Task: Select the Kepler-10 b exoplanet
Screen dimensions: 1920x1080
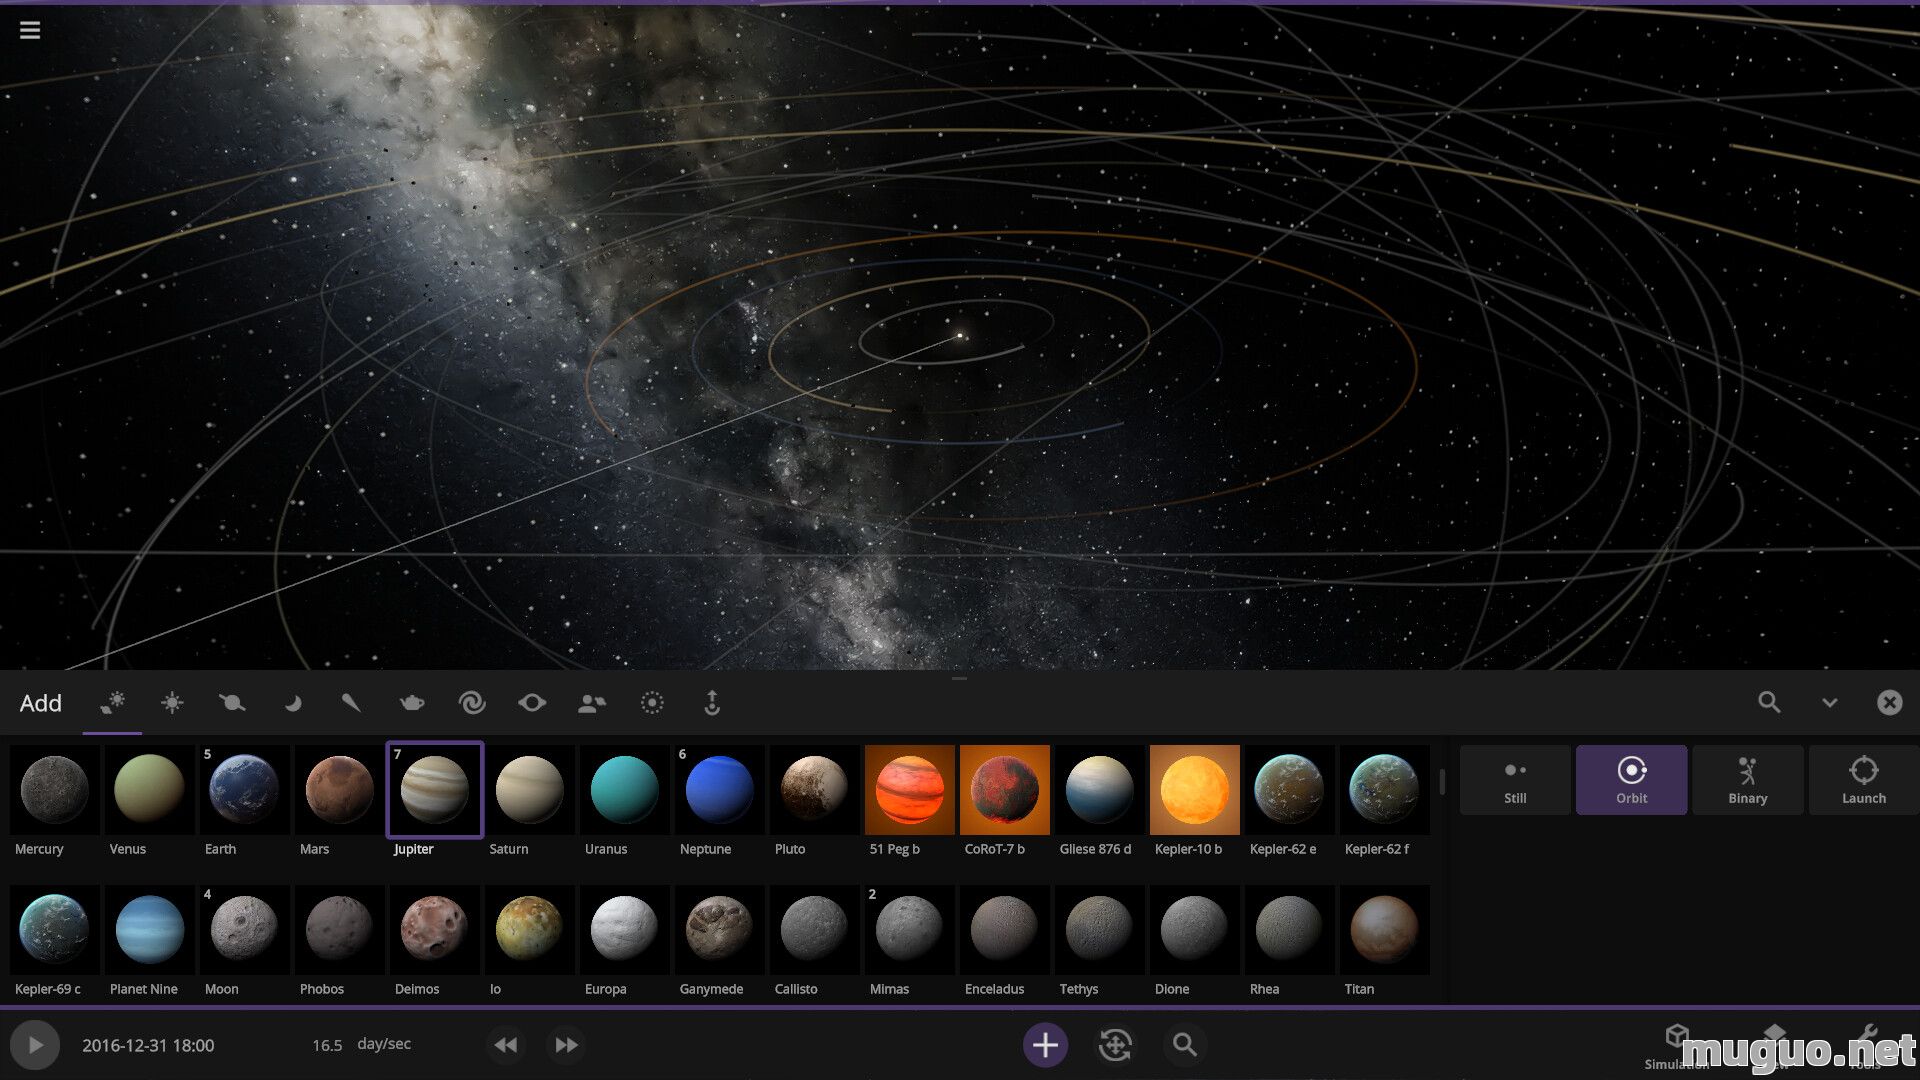Action: click(1194, 790)
